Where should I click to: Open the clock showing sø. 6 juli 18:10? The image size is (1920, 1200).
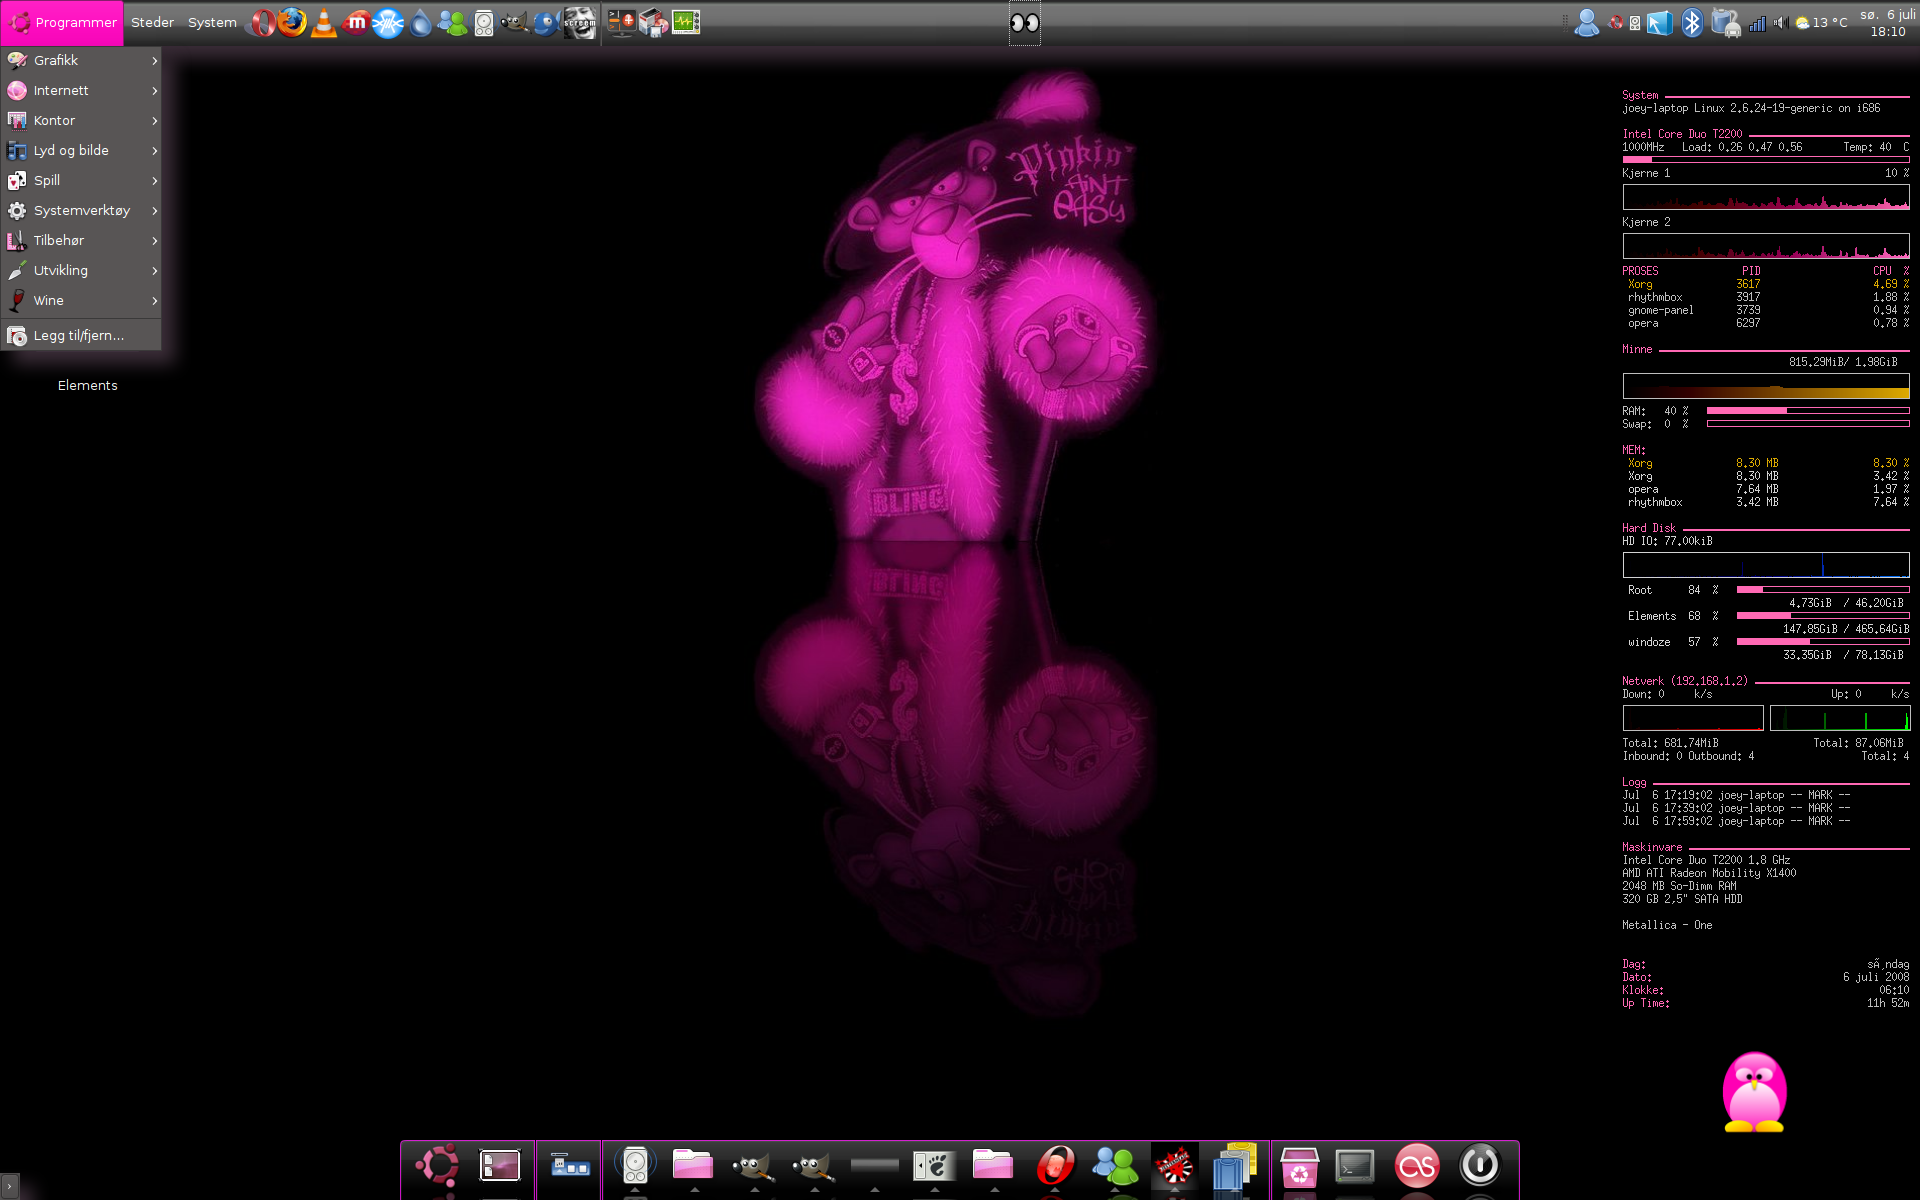(x=1887, y=22)
